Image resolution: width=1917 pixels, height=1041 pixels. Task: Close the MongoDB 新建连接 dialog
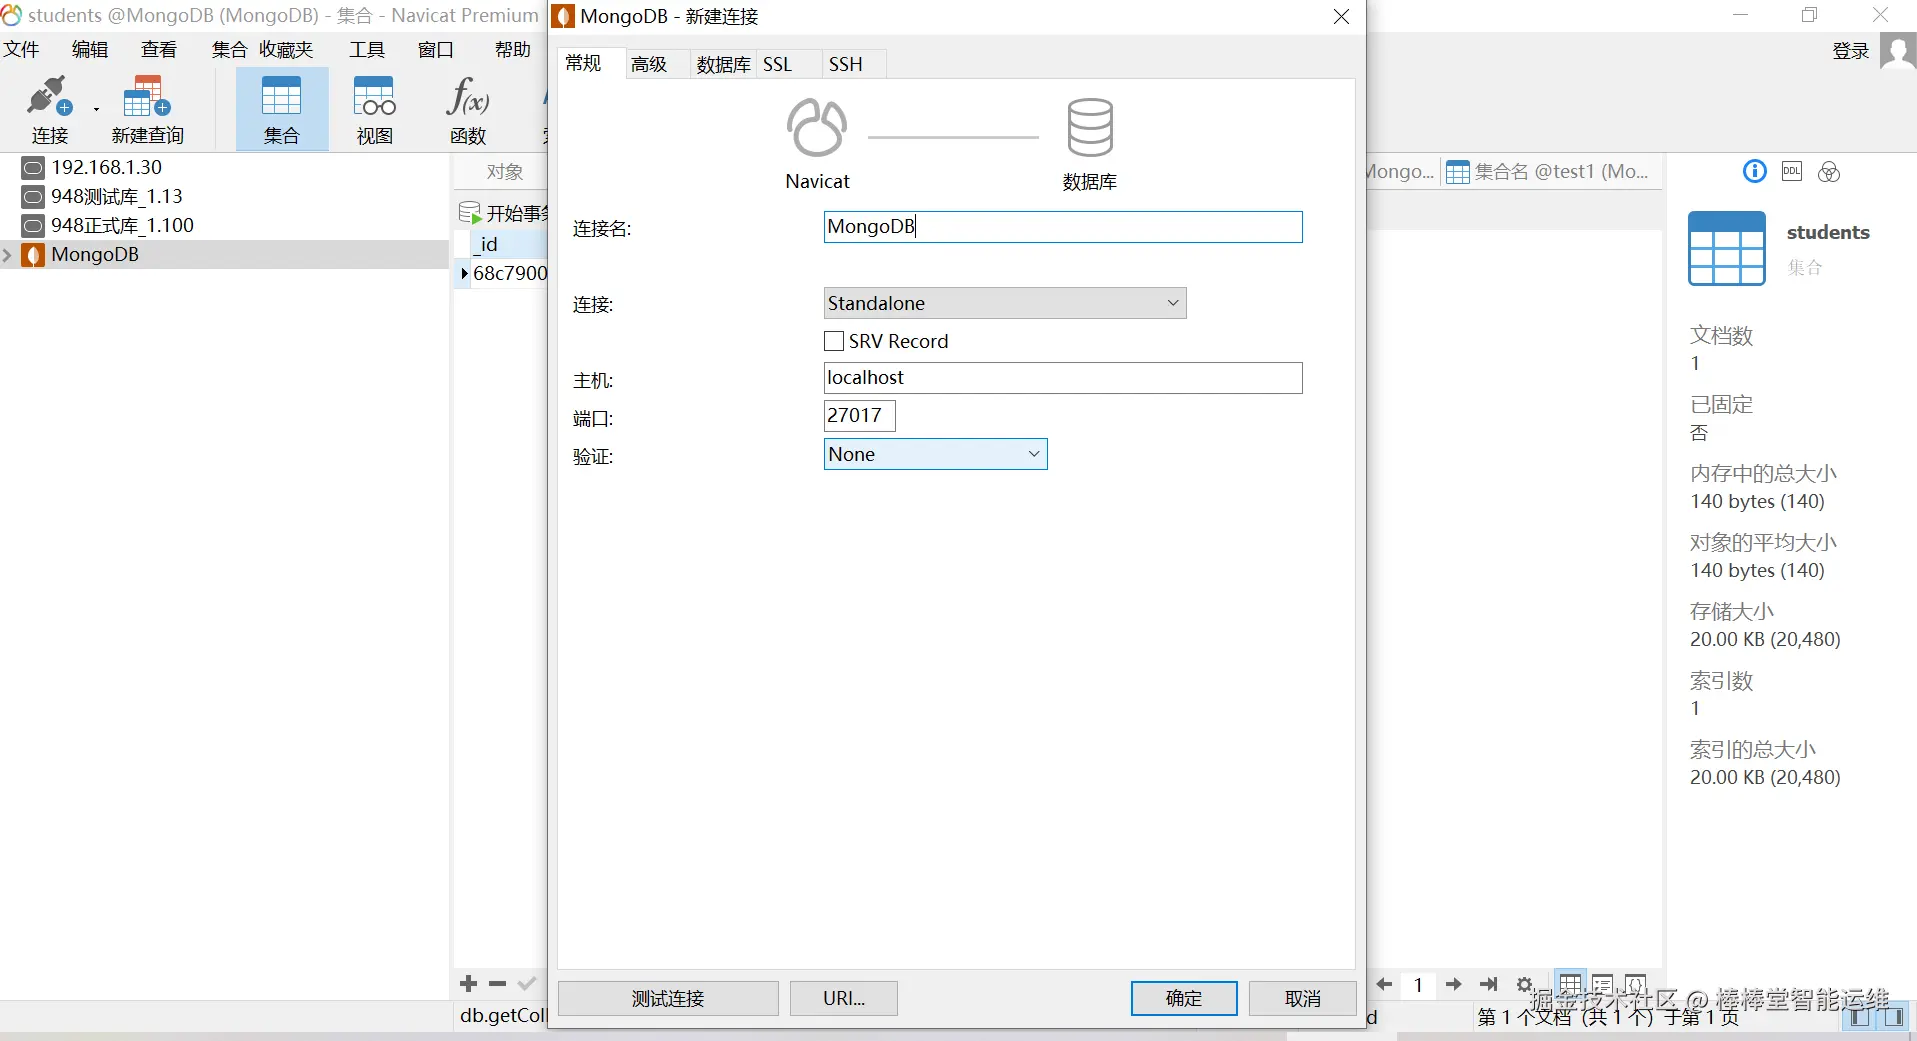[1342, 17]
